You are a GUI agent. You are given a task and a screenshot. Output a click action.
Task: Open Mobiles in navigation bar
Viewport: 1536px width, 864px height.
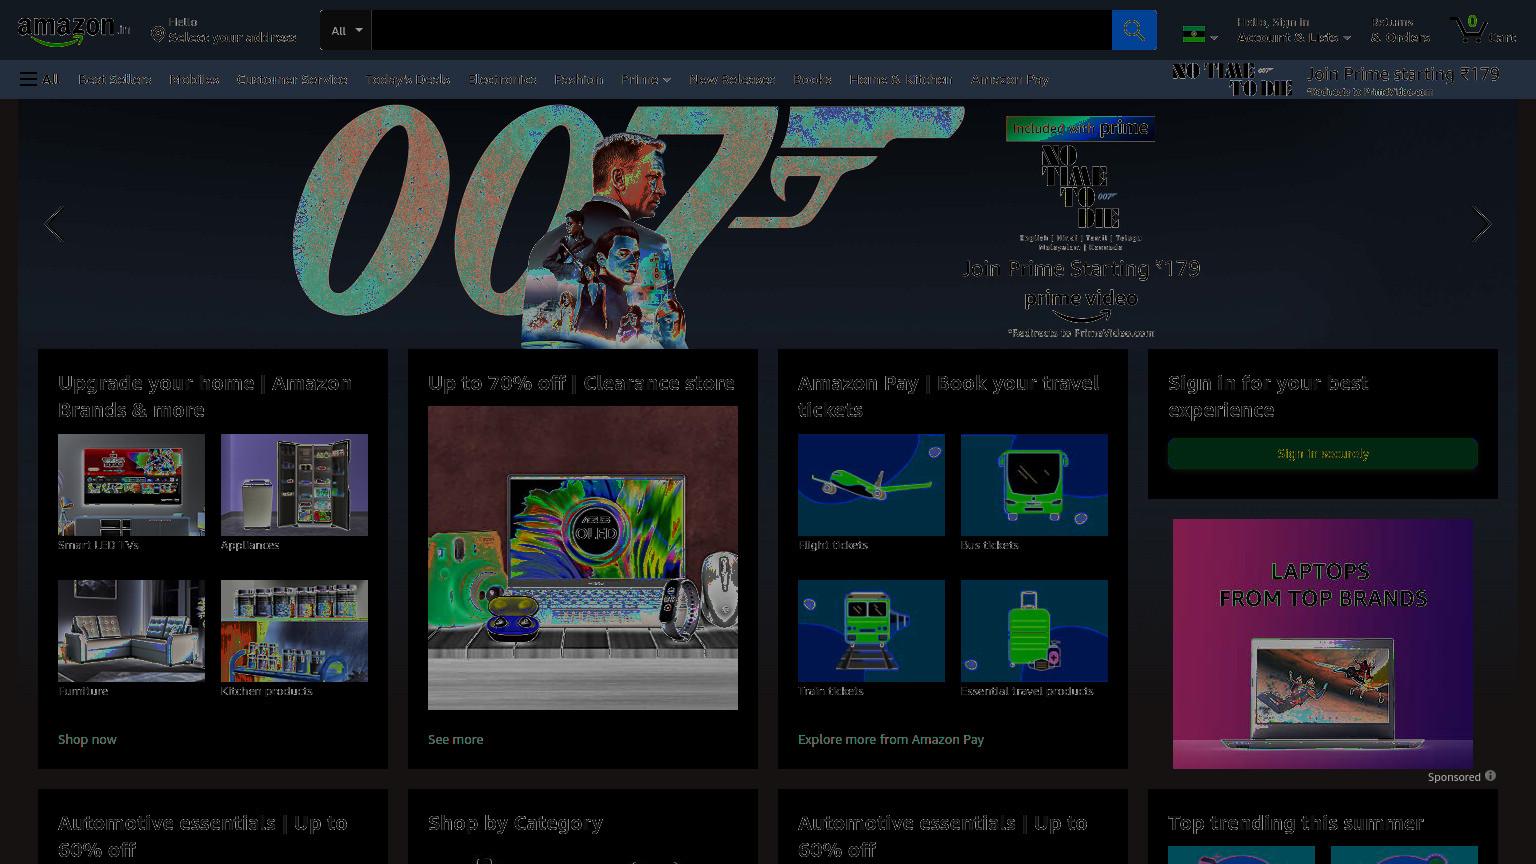click(194, 79)
